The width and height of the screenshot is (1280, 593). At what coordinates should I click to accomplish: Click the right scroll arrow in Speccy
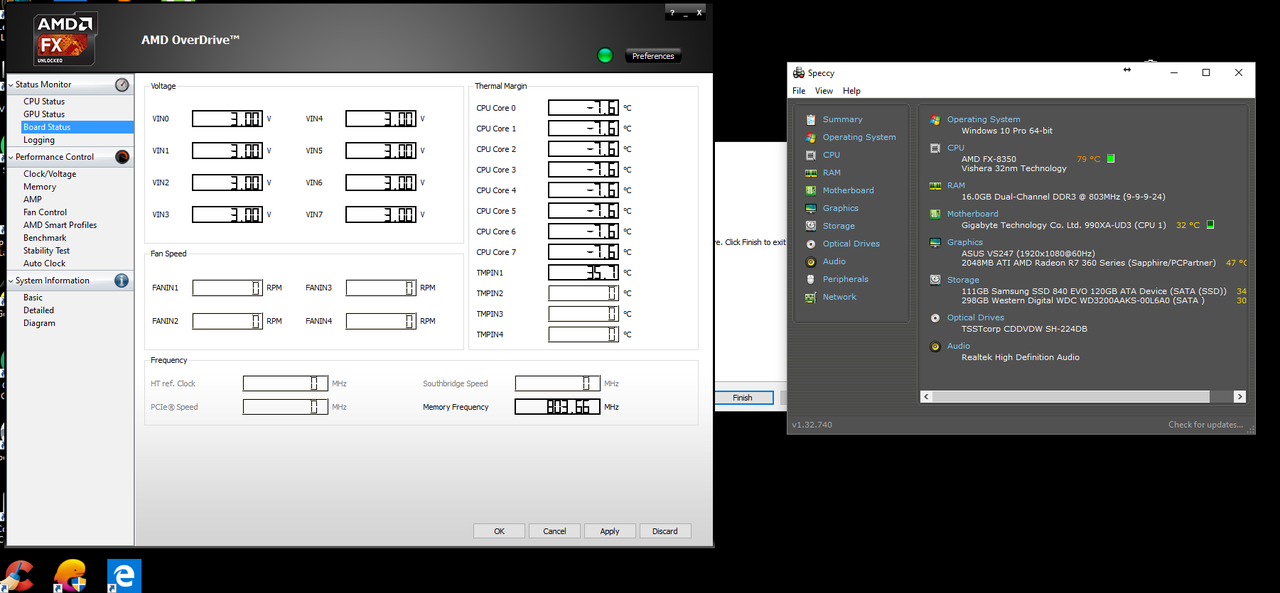[1240, 398]
